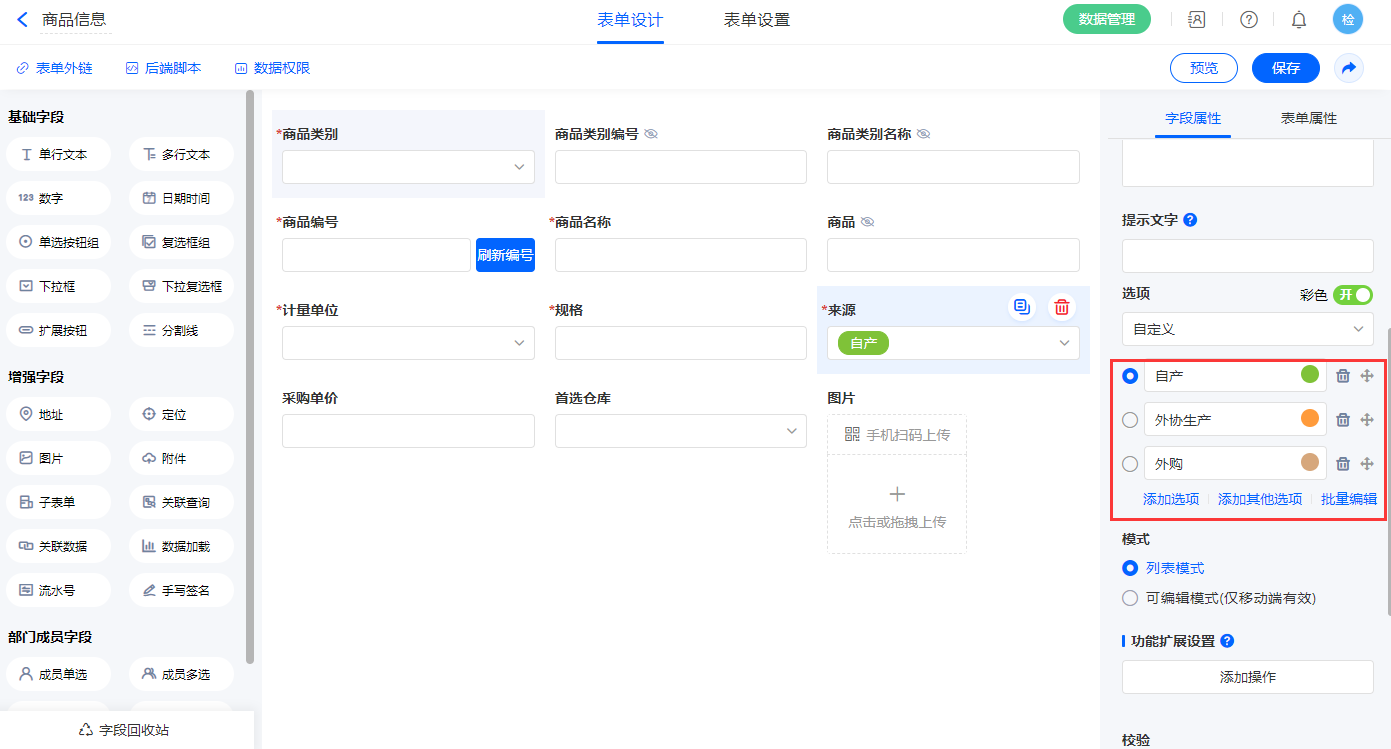
Task: Click the red delete icon on 来源 field
Action: tap(1062, 307)
